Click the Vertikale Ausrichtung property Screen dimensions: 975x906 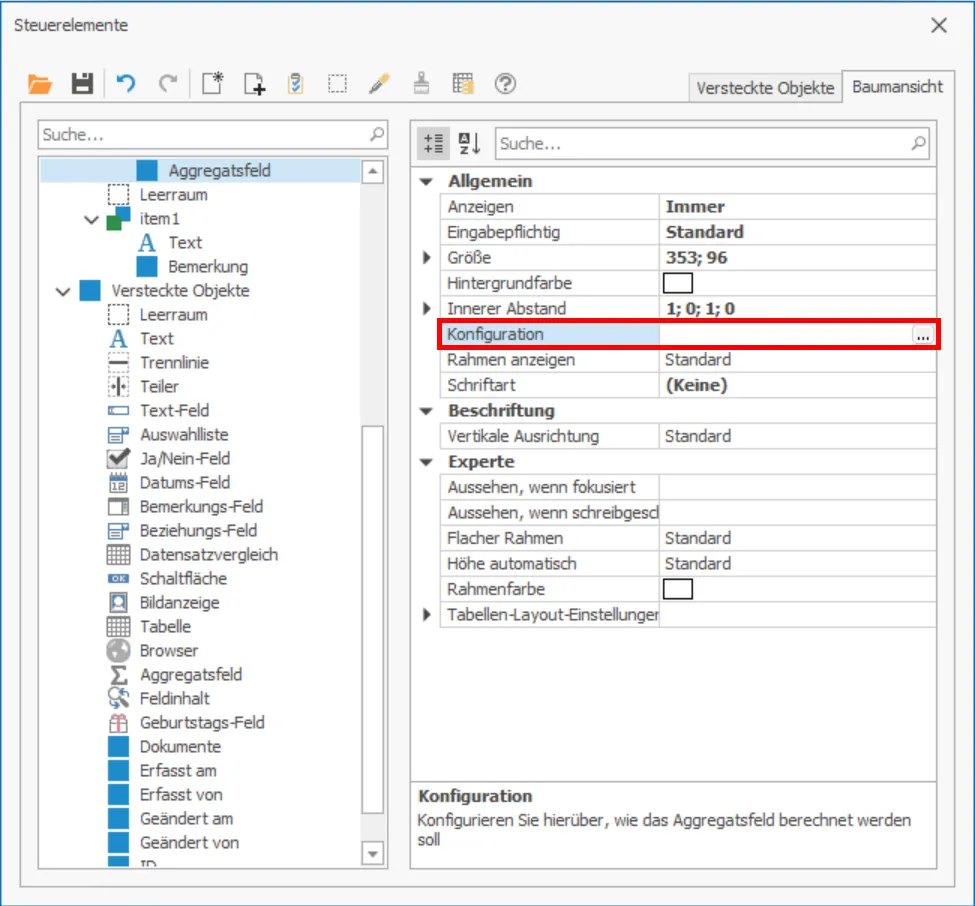click(688, 437)
